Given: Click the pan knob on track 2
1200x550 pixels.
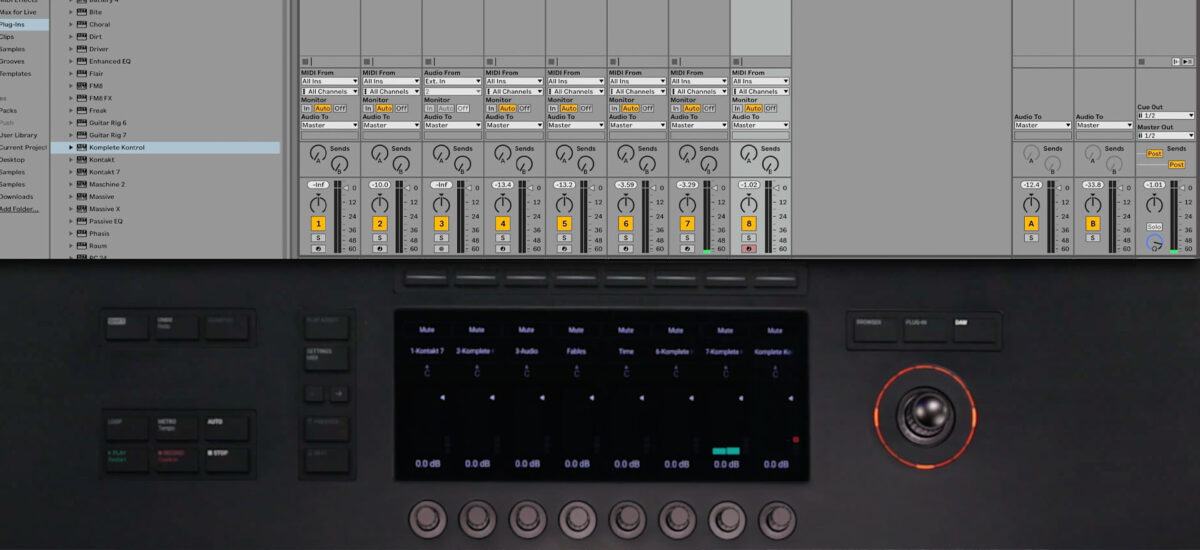Looking at the screenshot, I should point(380,203).
